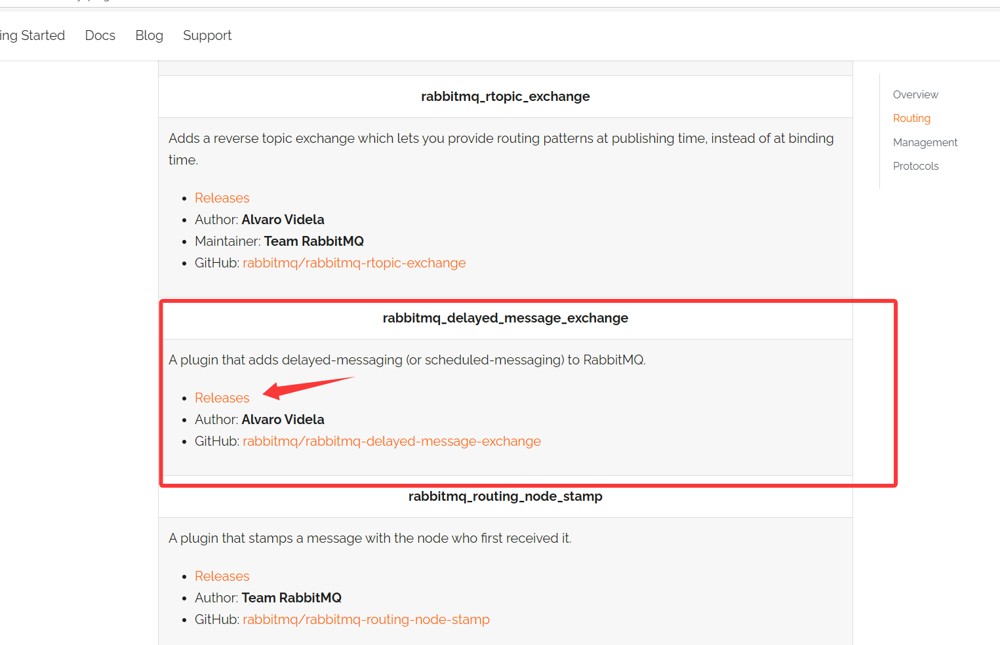Image resolution: width=1000 pixels, height=645 pixels.
Task: Open rabbitmq/rabbitmq-routing-node-stamp GitHub link
Action: [366, 619]
